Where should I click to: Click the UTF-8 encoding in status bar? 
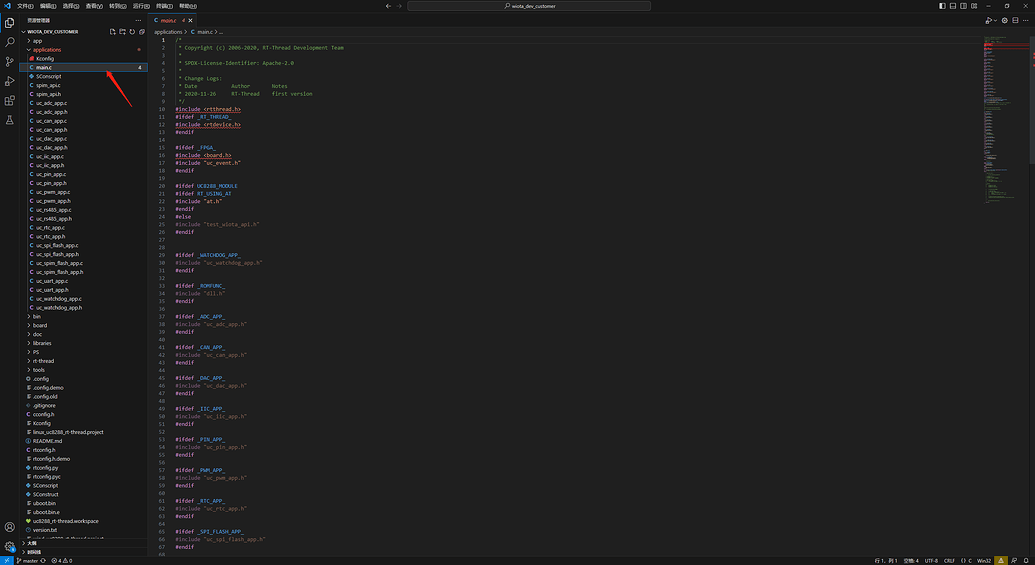point(931,560)
